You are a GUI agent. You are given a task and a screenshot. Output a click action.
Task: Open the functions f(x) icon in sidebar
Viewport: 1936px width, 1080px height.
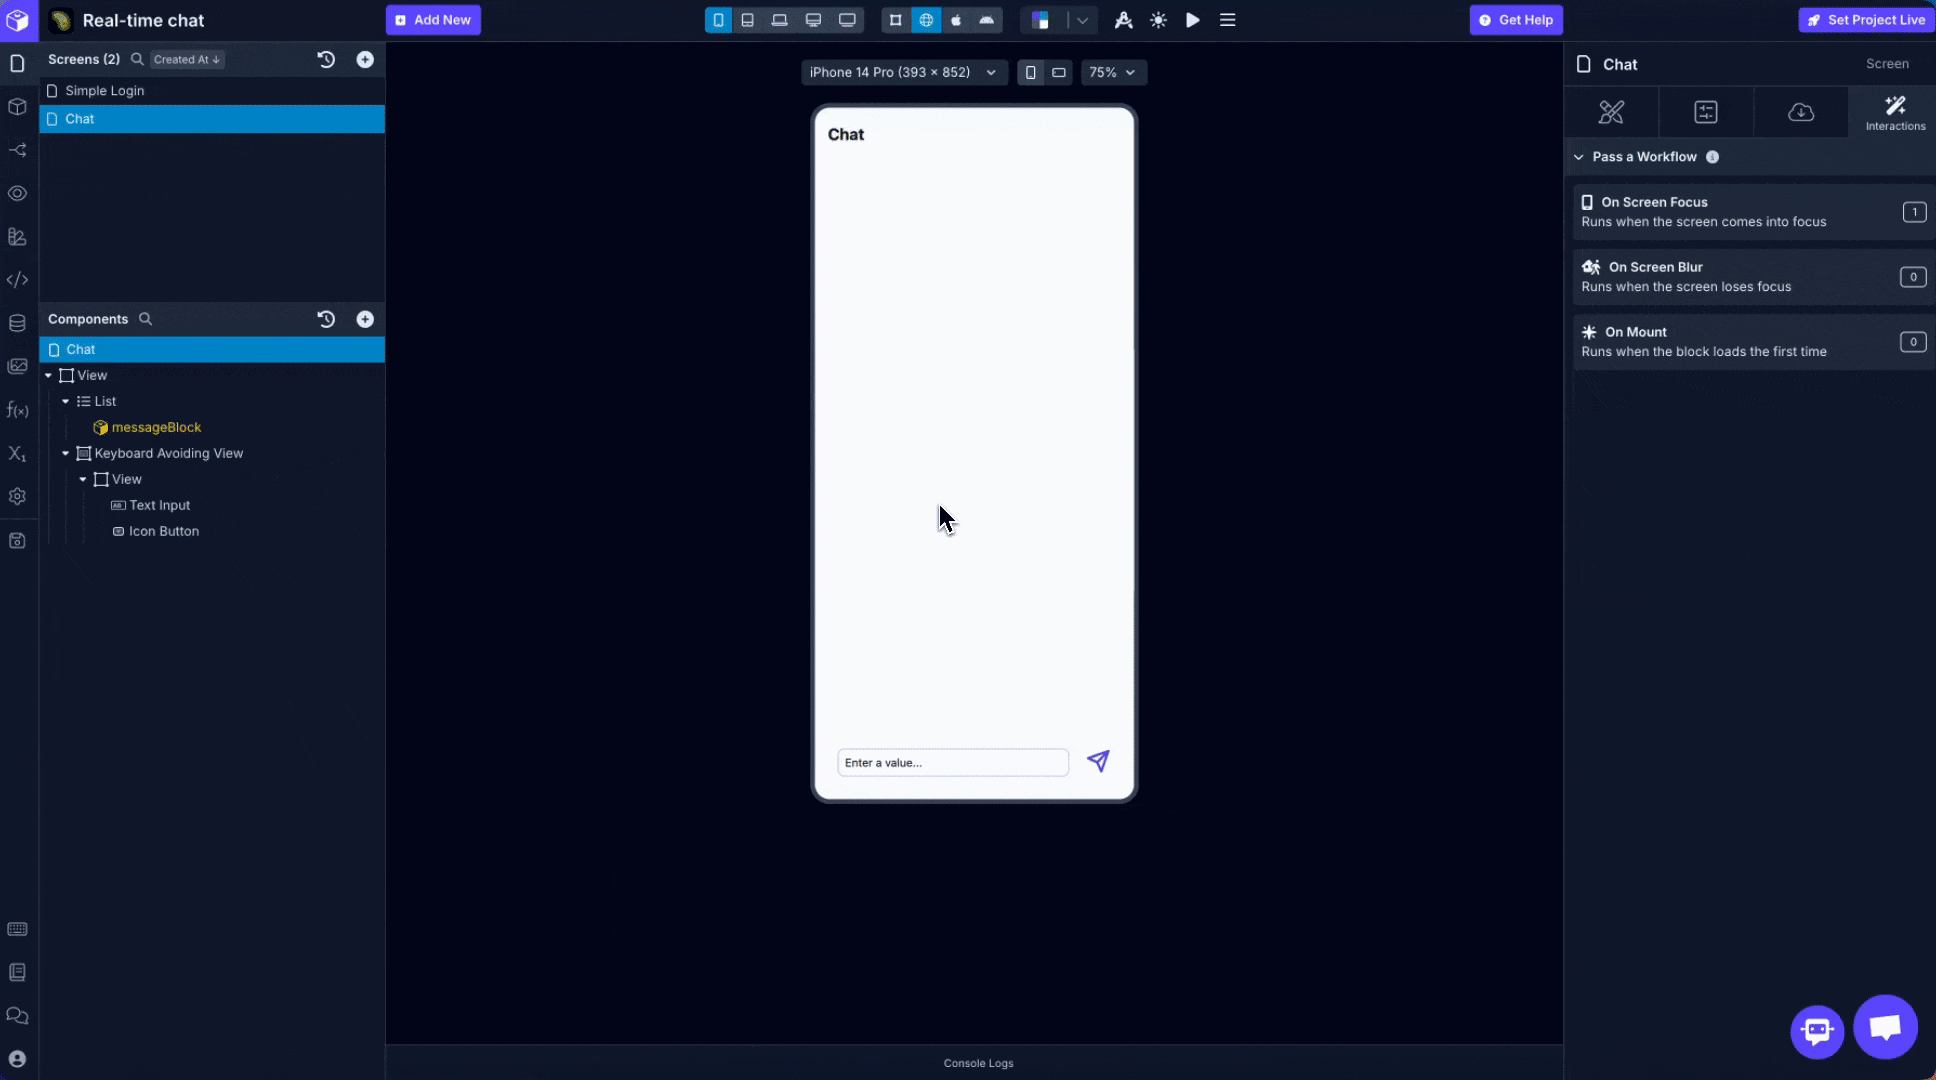click(17, 410)
